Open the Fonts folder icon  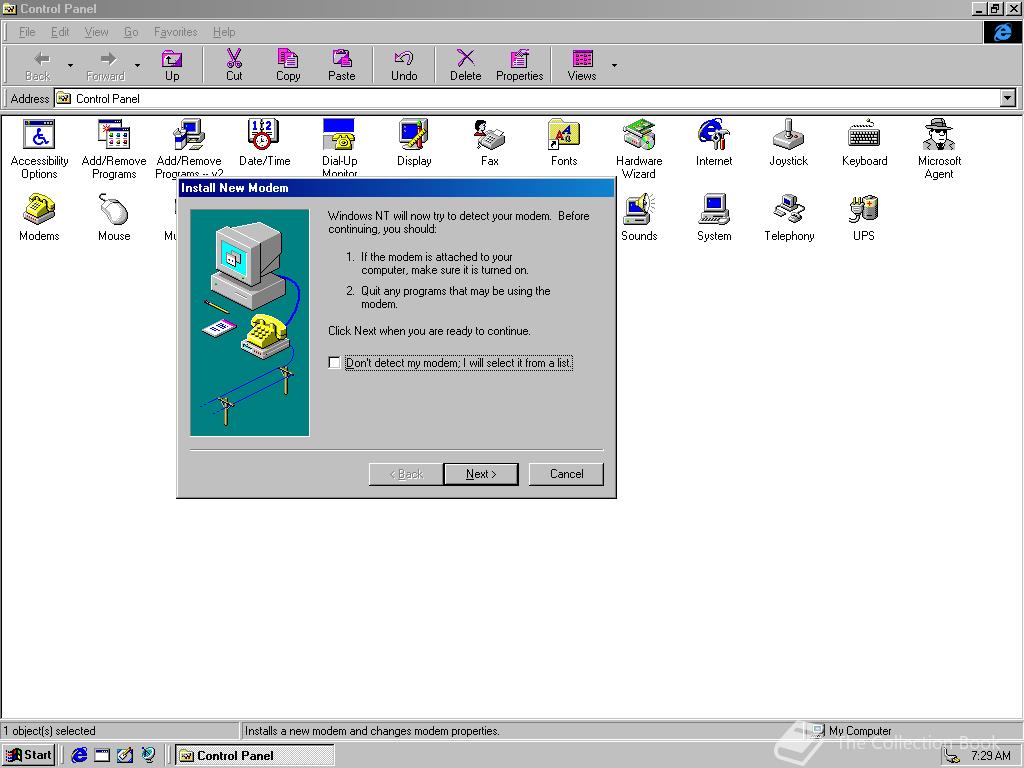[564, 142]
